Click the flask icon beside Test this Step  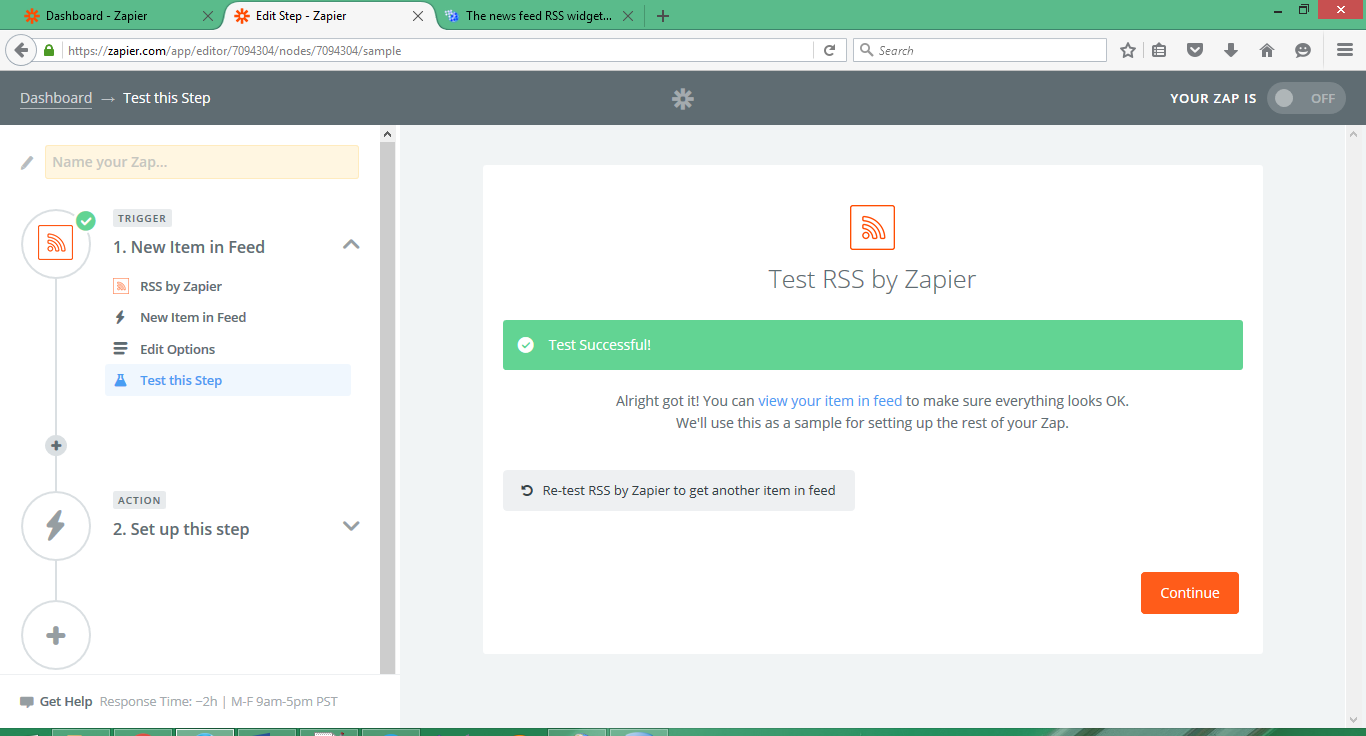click(x=120, y=380)
